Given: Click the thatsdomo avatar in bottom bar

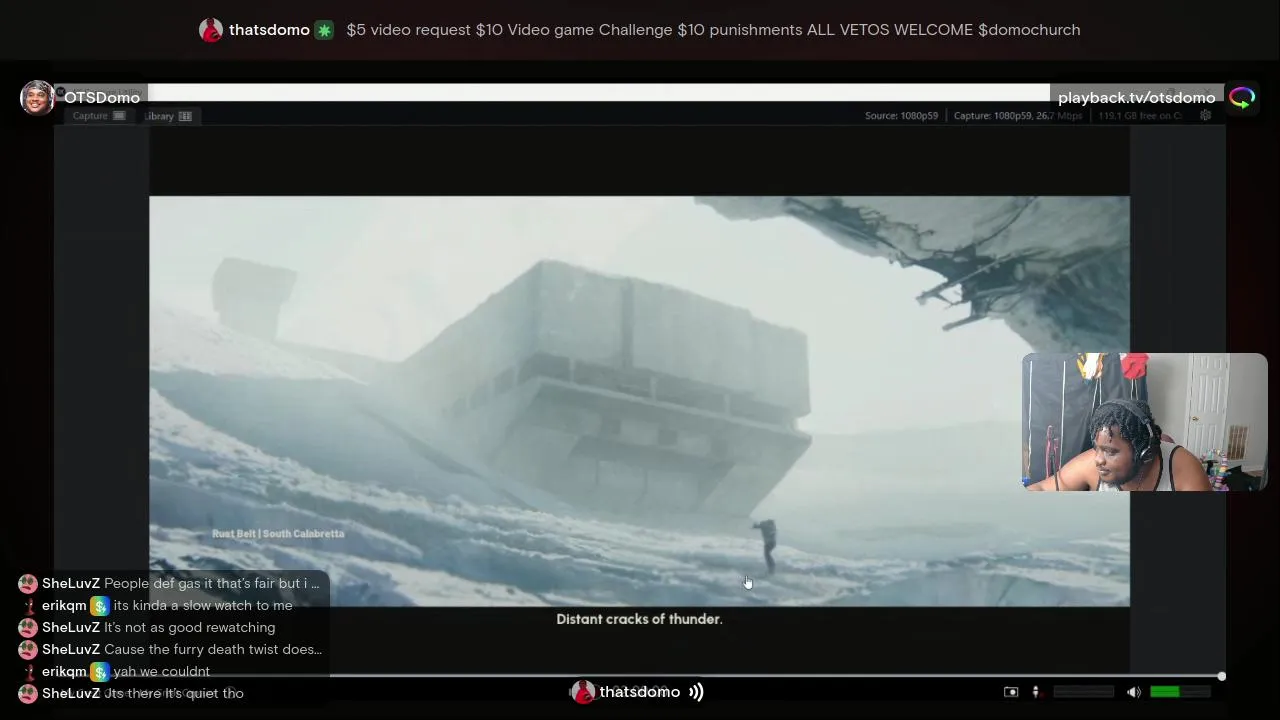Looking at the screenshot, I should pyautogui.click(x=583, y=692).
